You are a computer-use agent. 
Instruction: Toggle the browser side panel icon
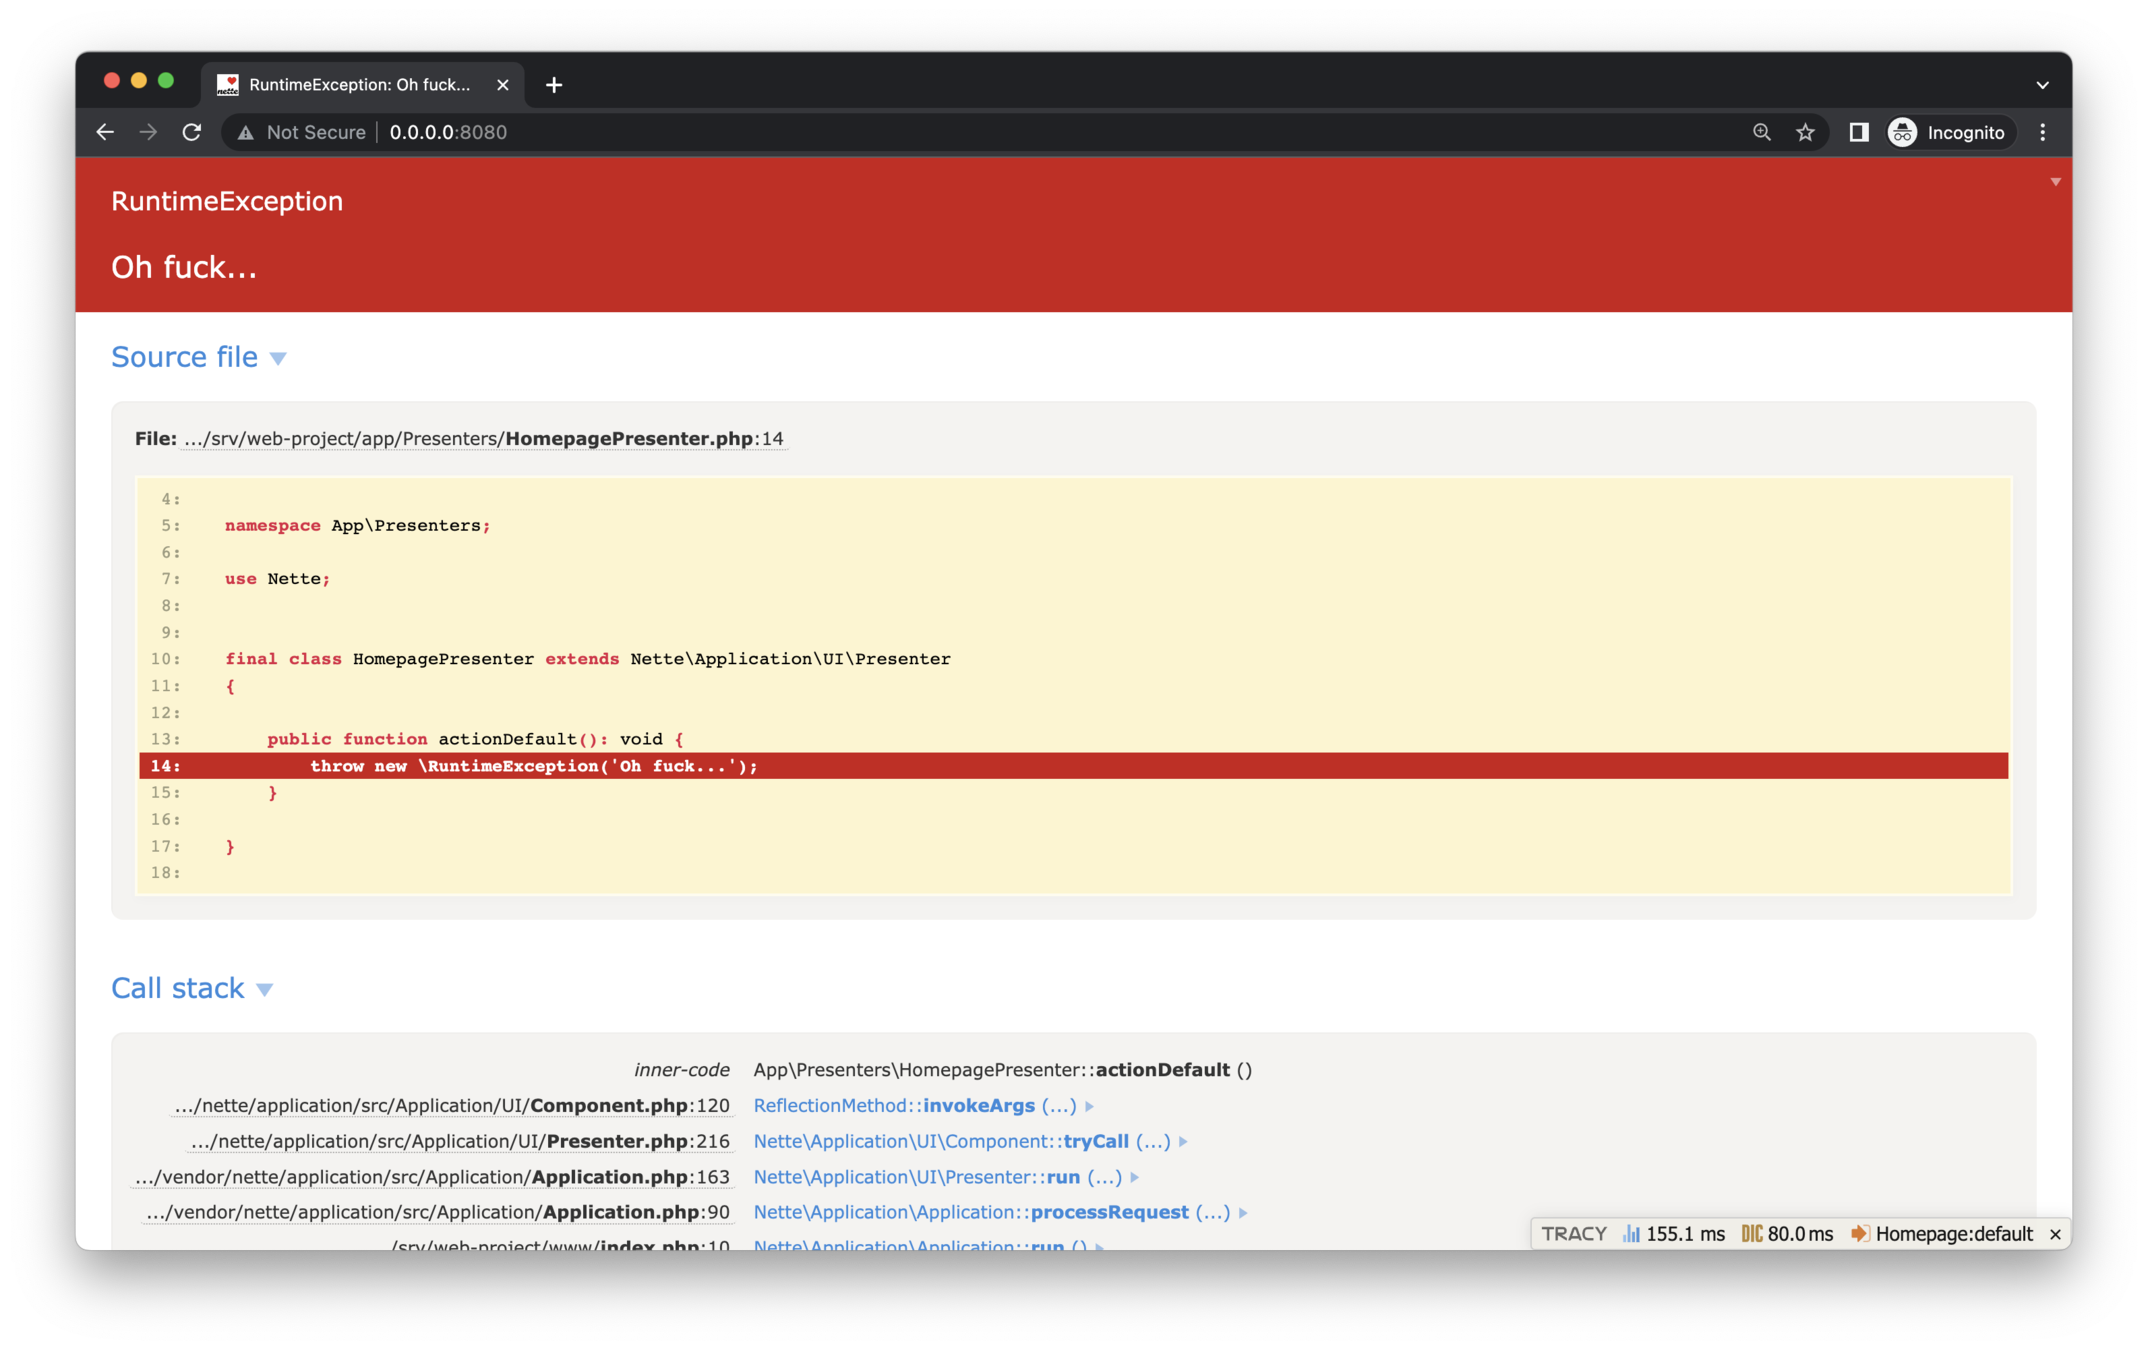click(x=1858, y=132)
